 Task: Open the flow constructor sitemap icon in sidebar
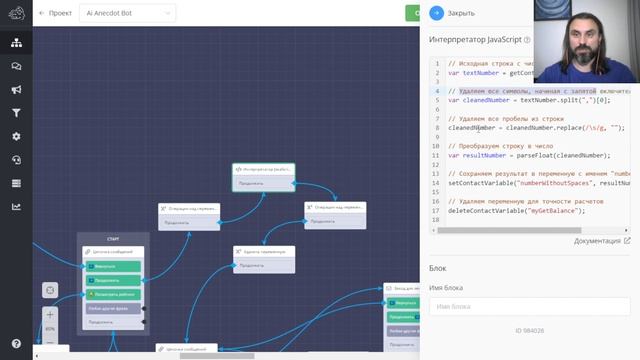[16, 42]
